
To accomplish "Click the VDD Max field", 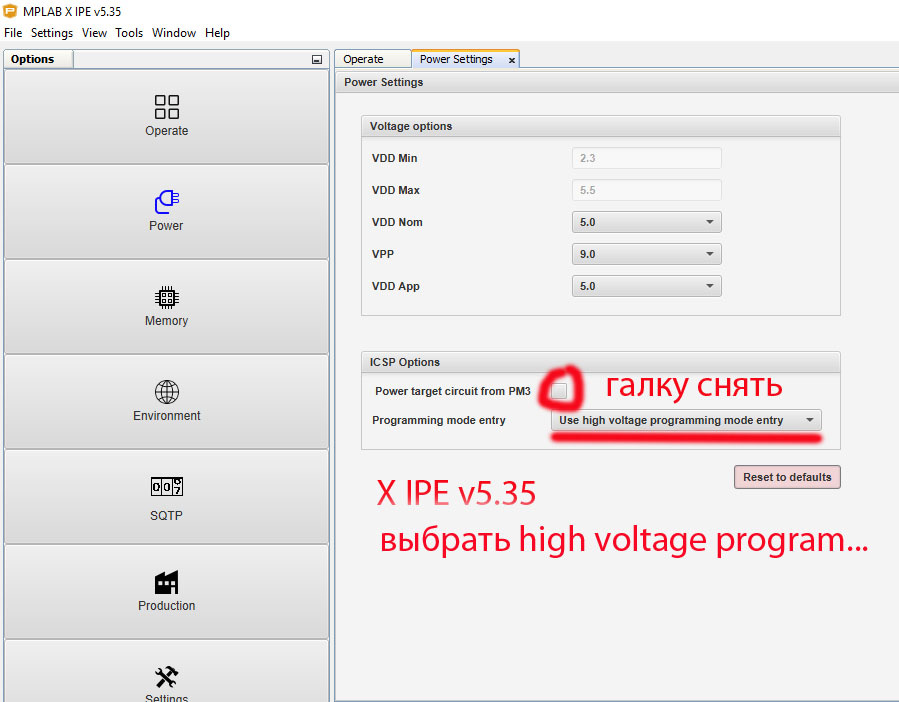I will pyautogui.click(x=647, y=190).
